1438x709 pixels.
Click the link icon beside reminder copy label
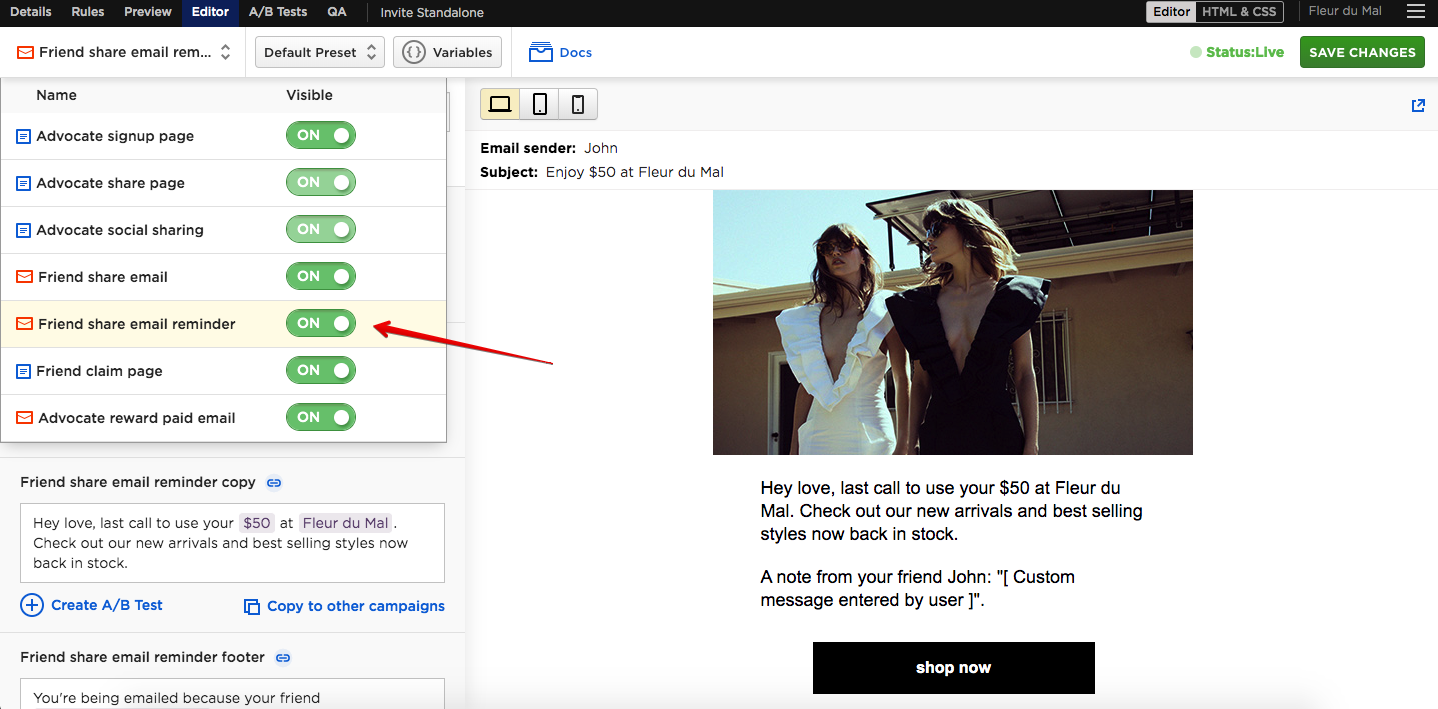click(274, 482)
